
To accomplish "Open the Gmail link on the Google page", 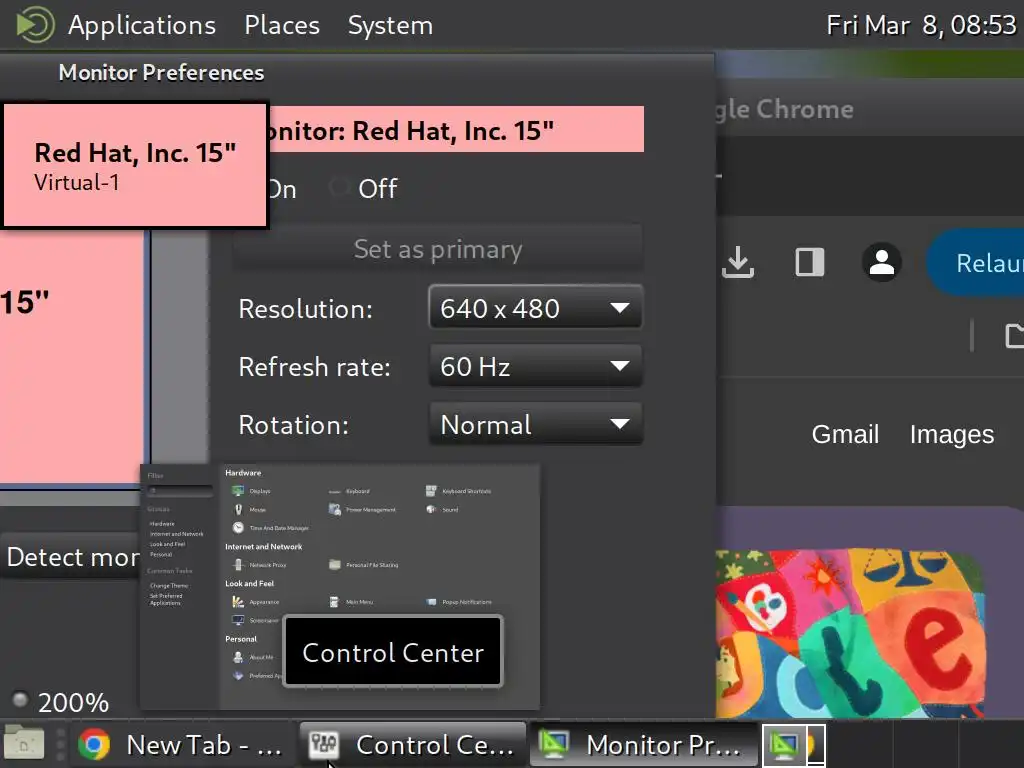I will 845,434.
